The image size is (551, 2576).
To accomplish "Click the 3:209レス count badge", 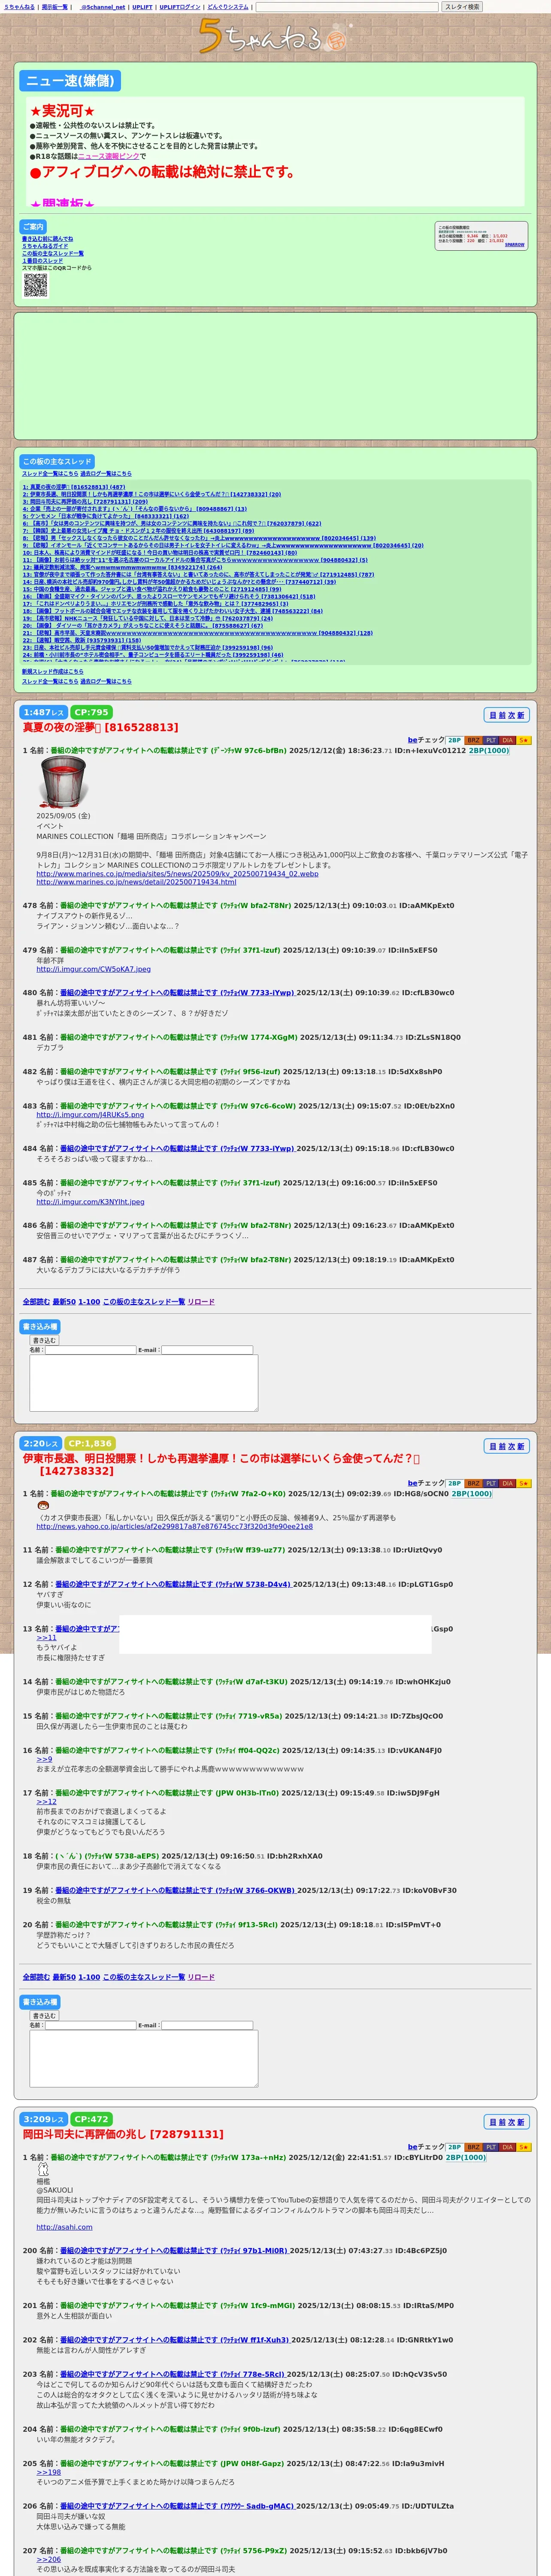I will tap(44, 2119).
